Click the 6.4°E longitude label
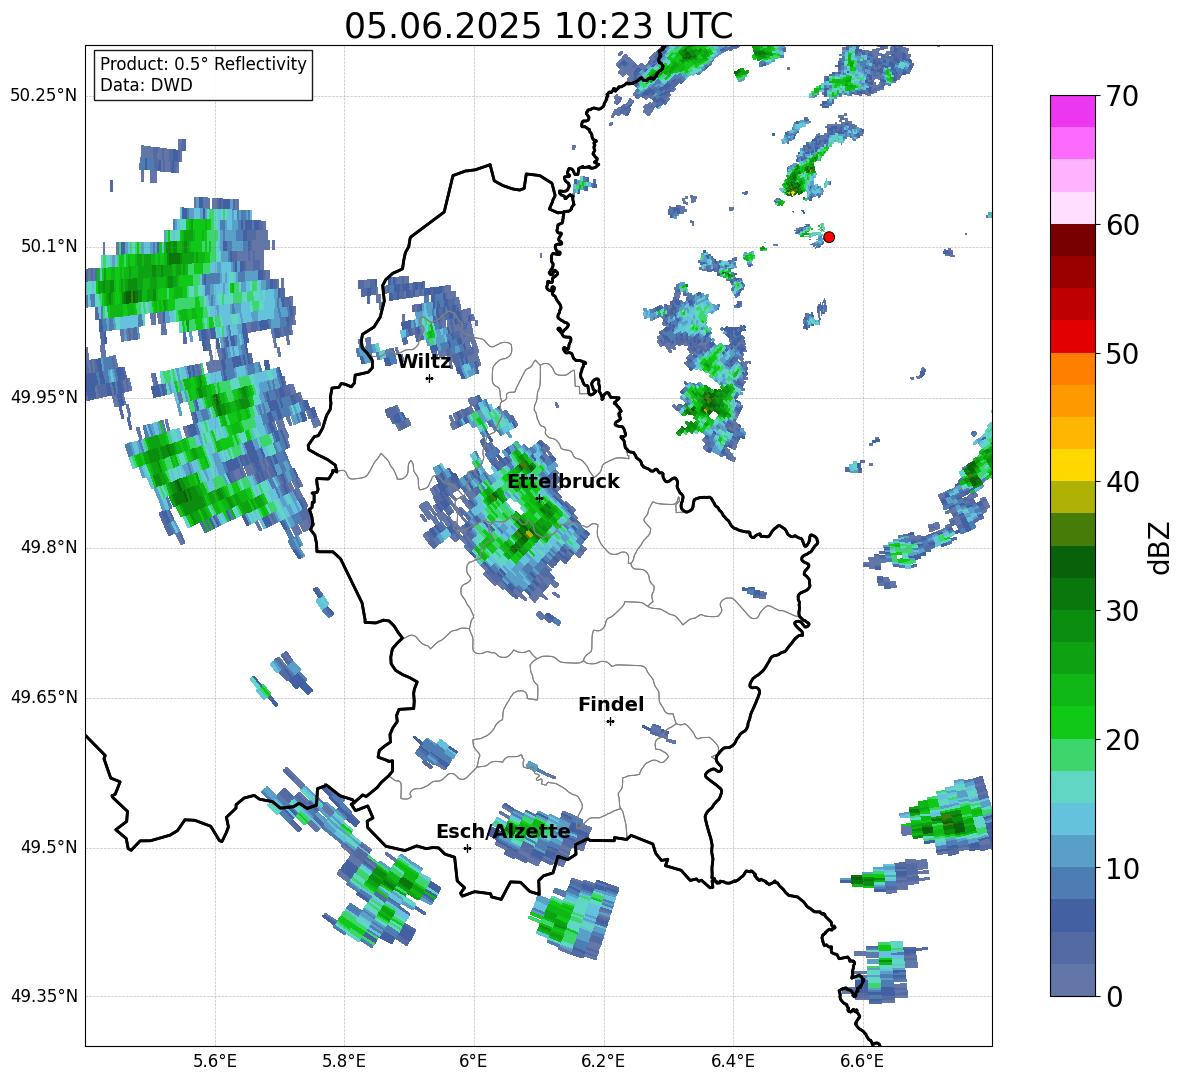Viewport: 1184px width, 1081px height. (x=732, y=1061)
